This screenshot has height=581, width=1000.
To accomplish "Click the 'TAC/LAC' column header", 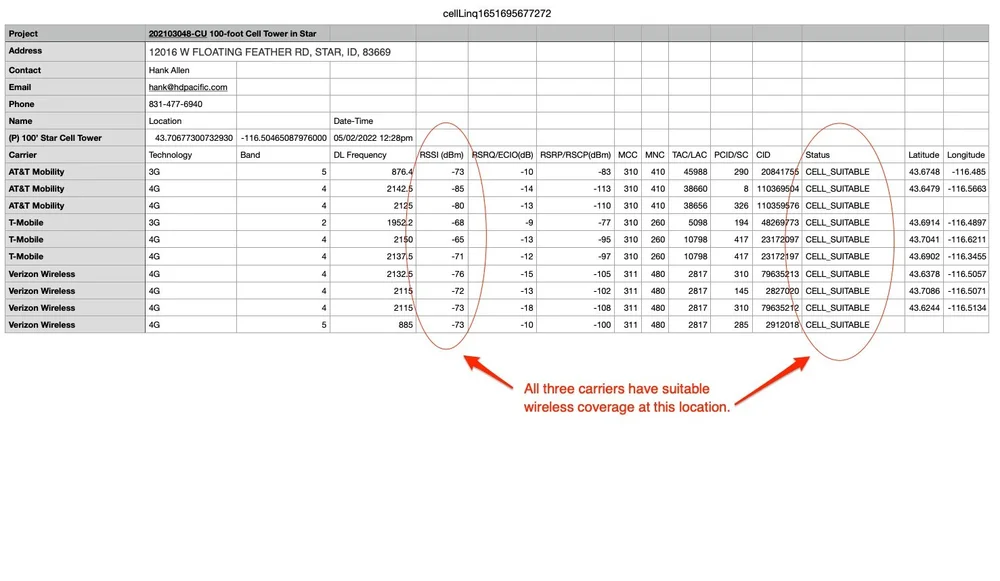I will click(689, 155).
